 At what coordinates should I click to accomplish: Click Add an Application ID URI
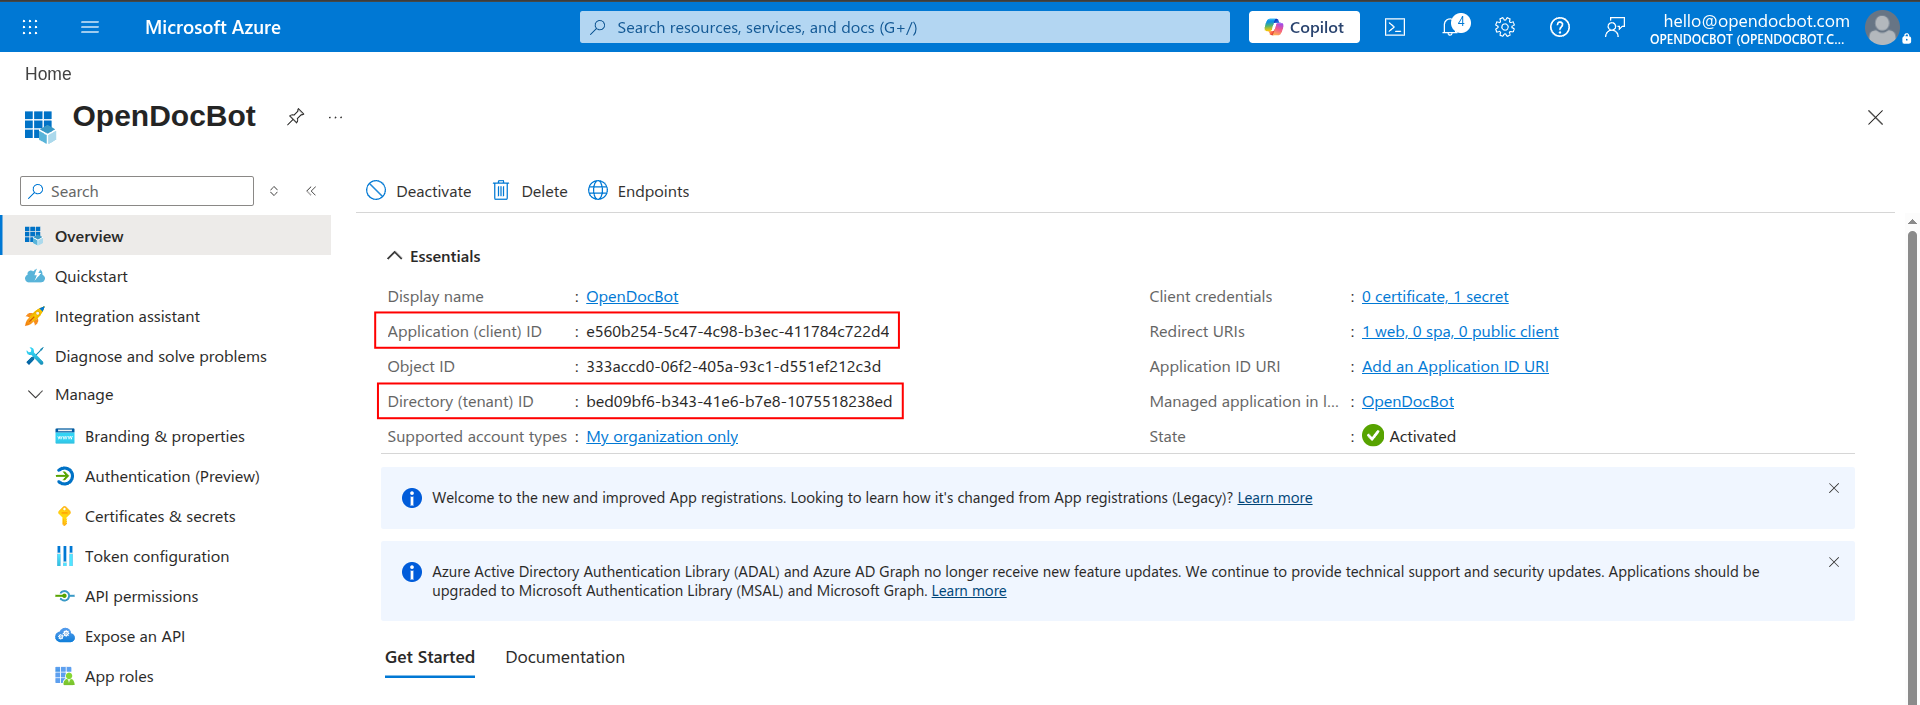pos(1455,367)
